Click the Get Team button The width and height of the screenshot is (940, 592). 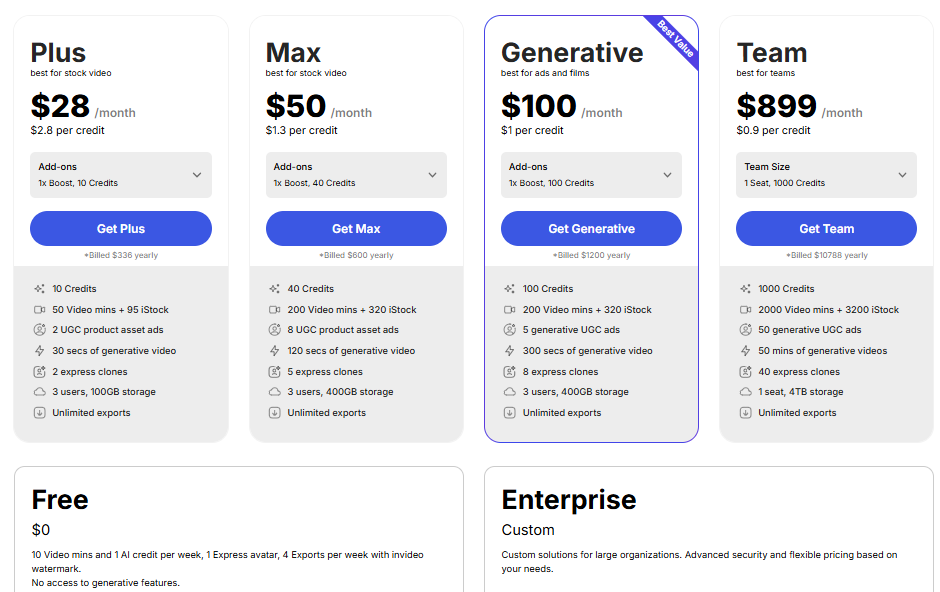coord(826,228)
